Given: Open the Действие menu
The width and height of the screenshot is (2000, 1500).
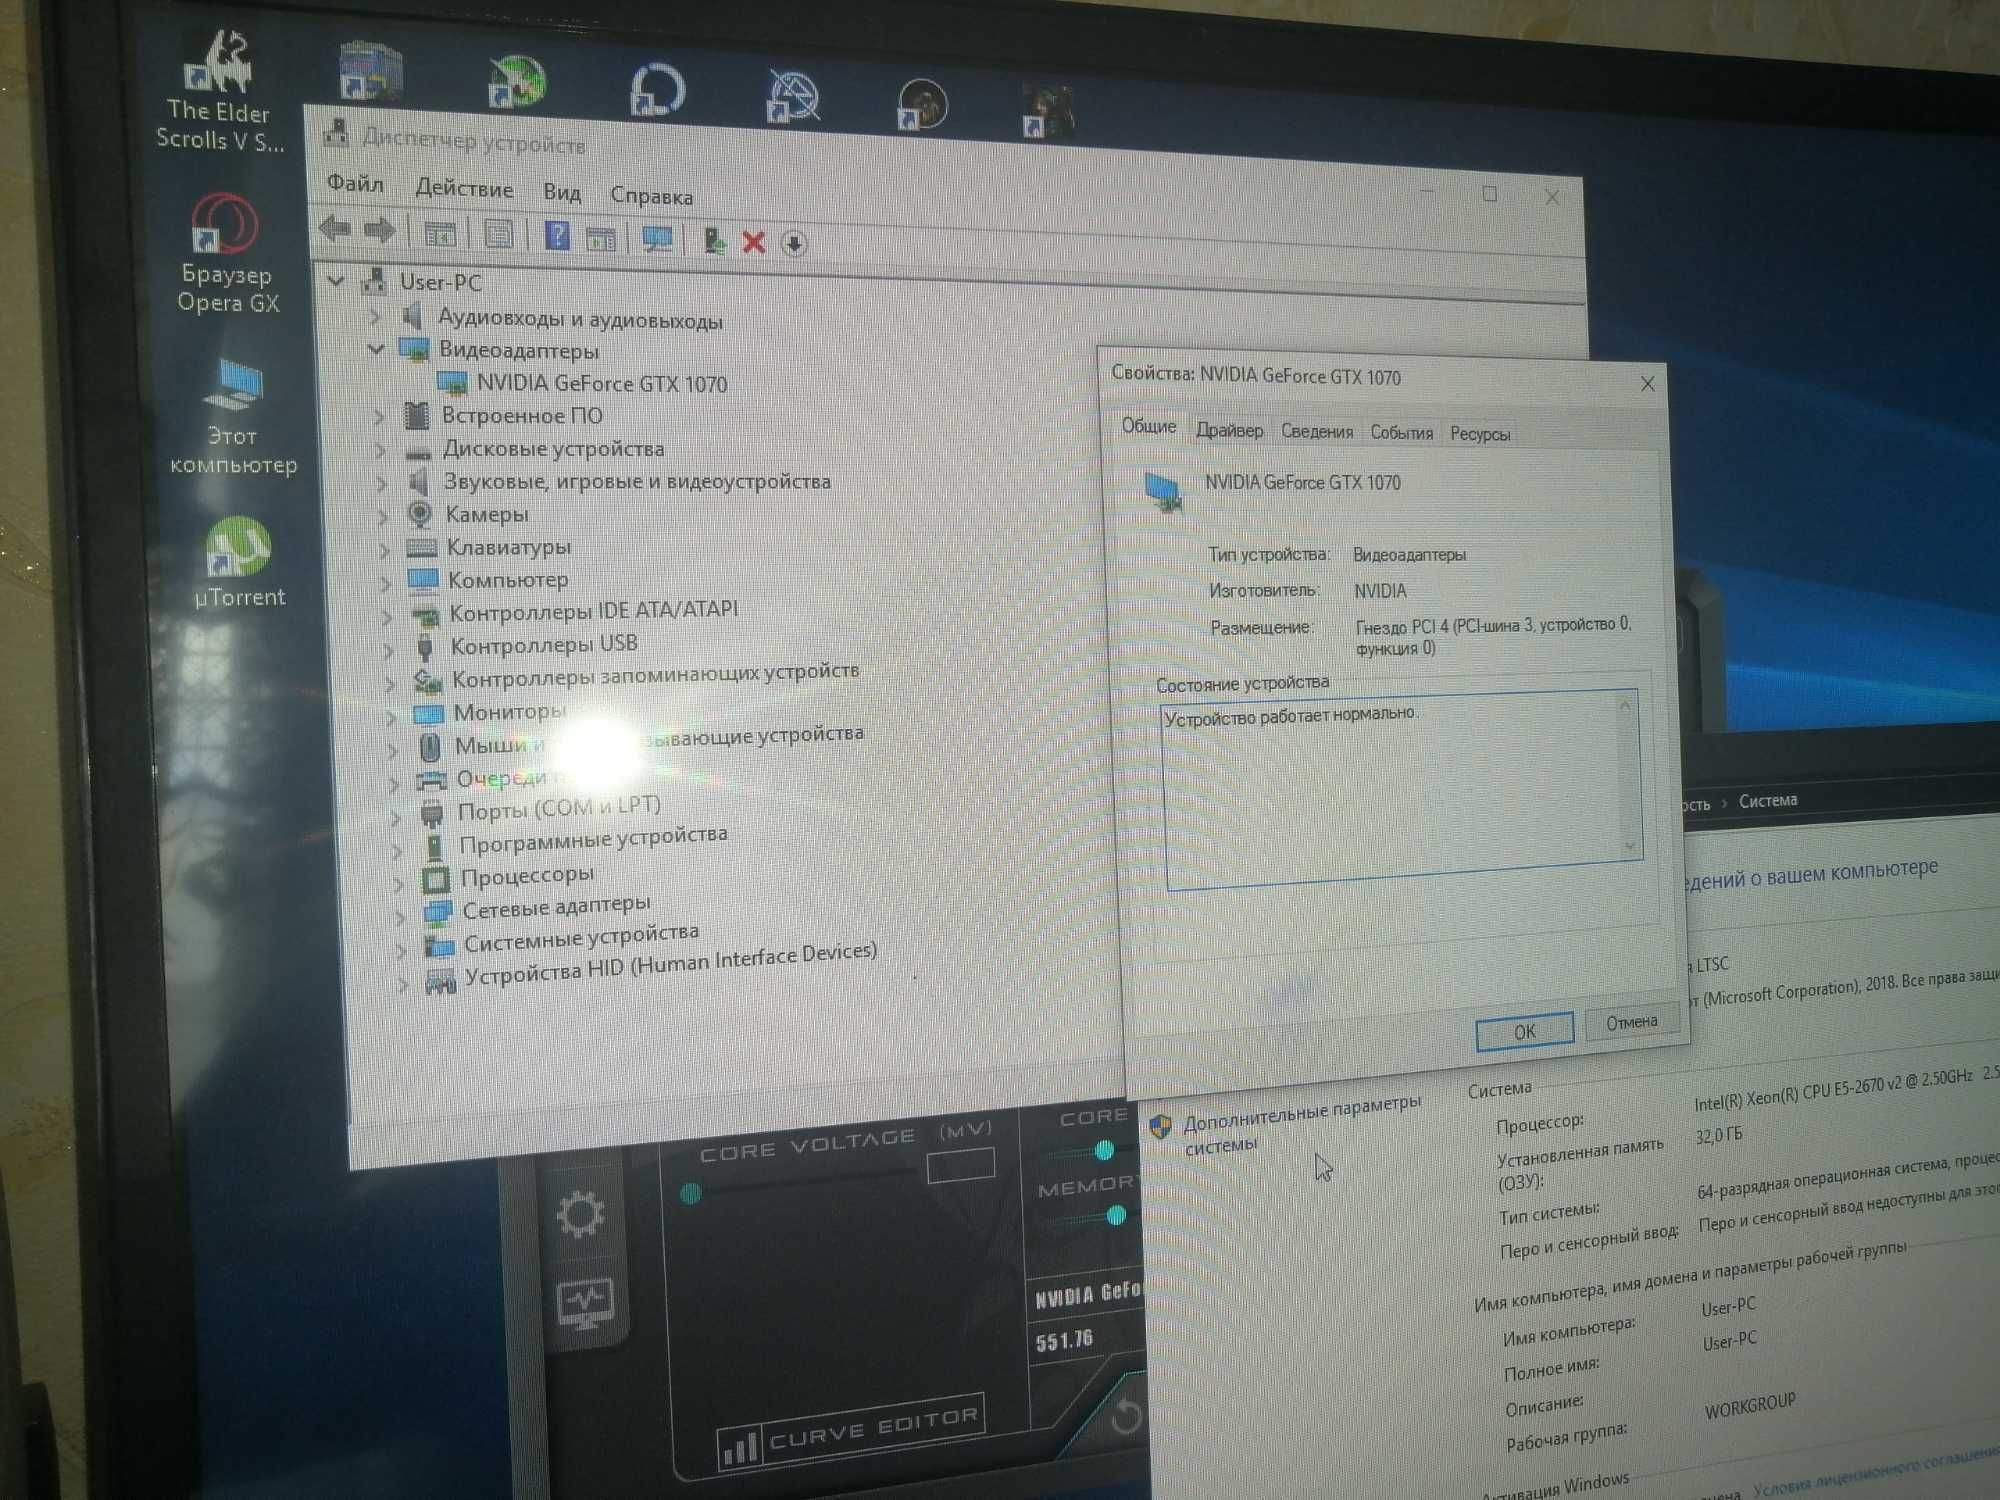Looking at the screenshot, I should (464, 188).
